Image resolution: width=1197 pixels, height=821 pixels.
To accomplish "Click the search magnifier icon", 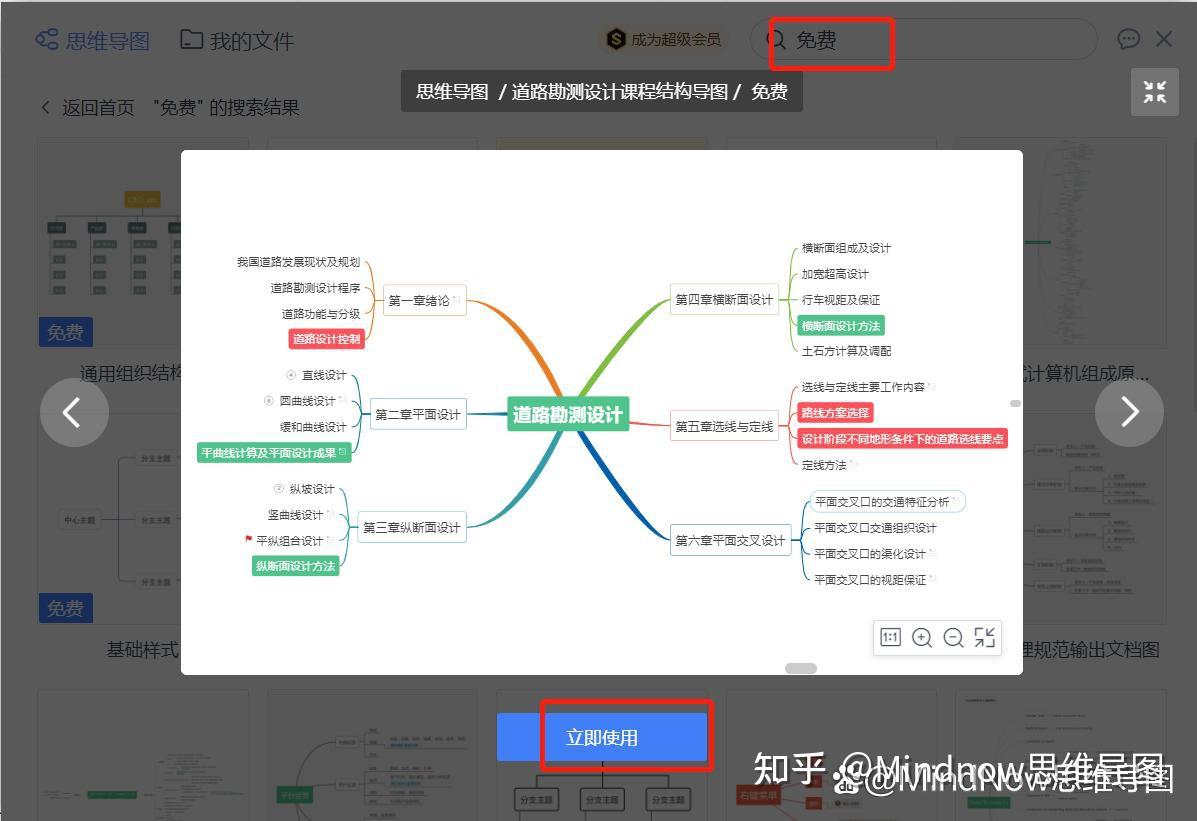I will point(776,40).
